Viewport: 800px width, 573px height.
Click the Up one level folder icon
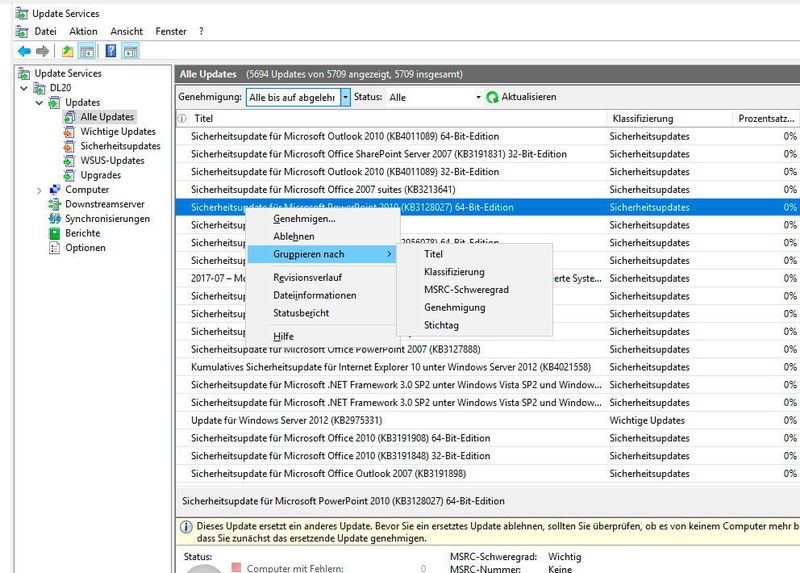pyautogui.click(x=67, y=51)
